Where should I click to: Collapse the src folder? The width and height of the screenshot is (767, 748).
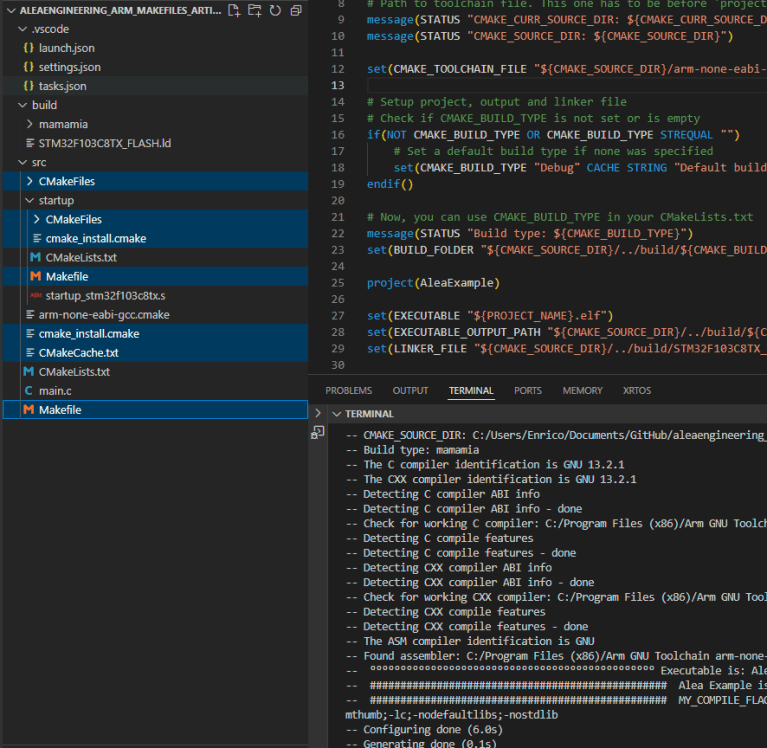22,162
